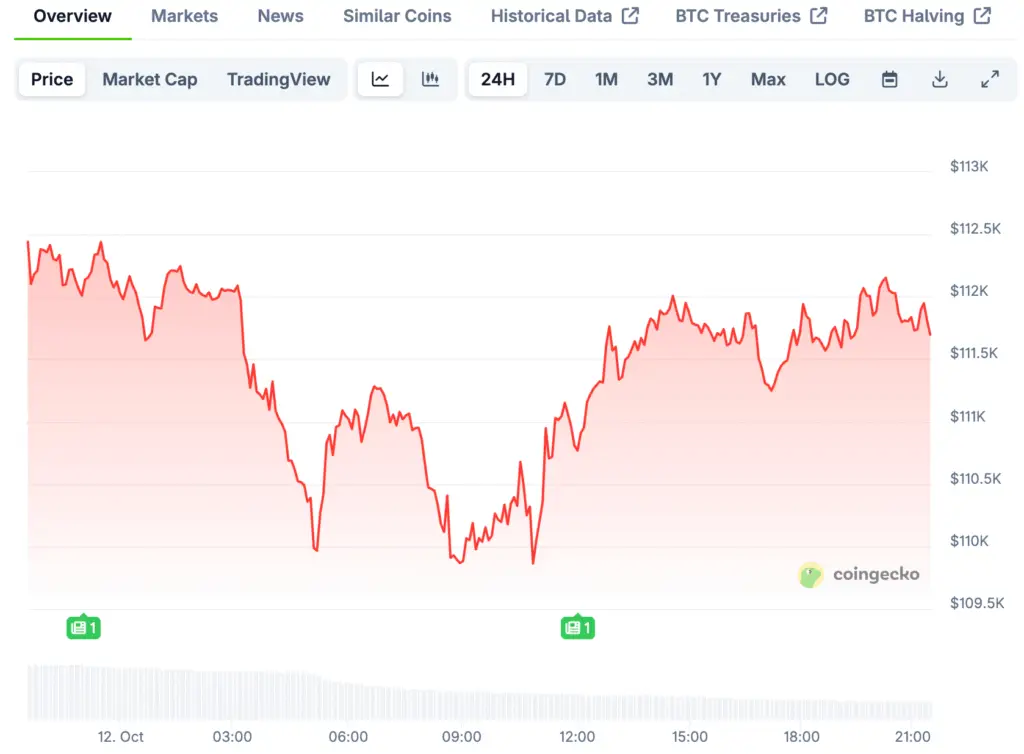Open the calendar date range picker

click(889, 80)
